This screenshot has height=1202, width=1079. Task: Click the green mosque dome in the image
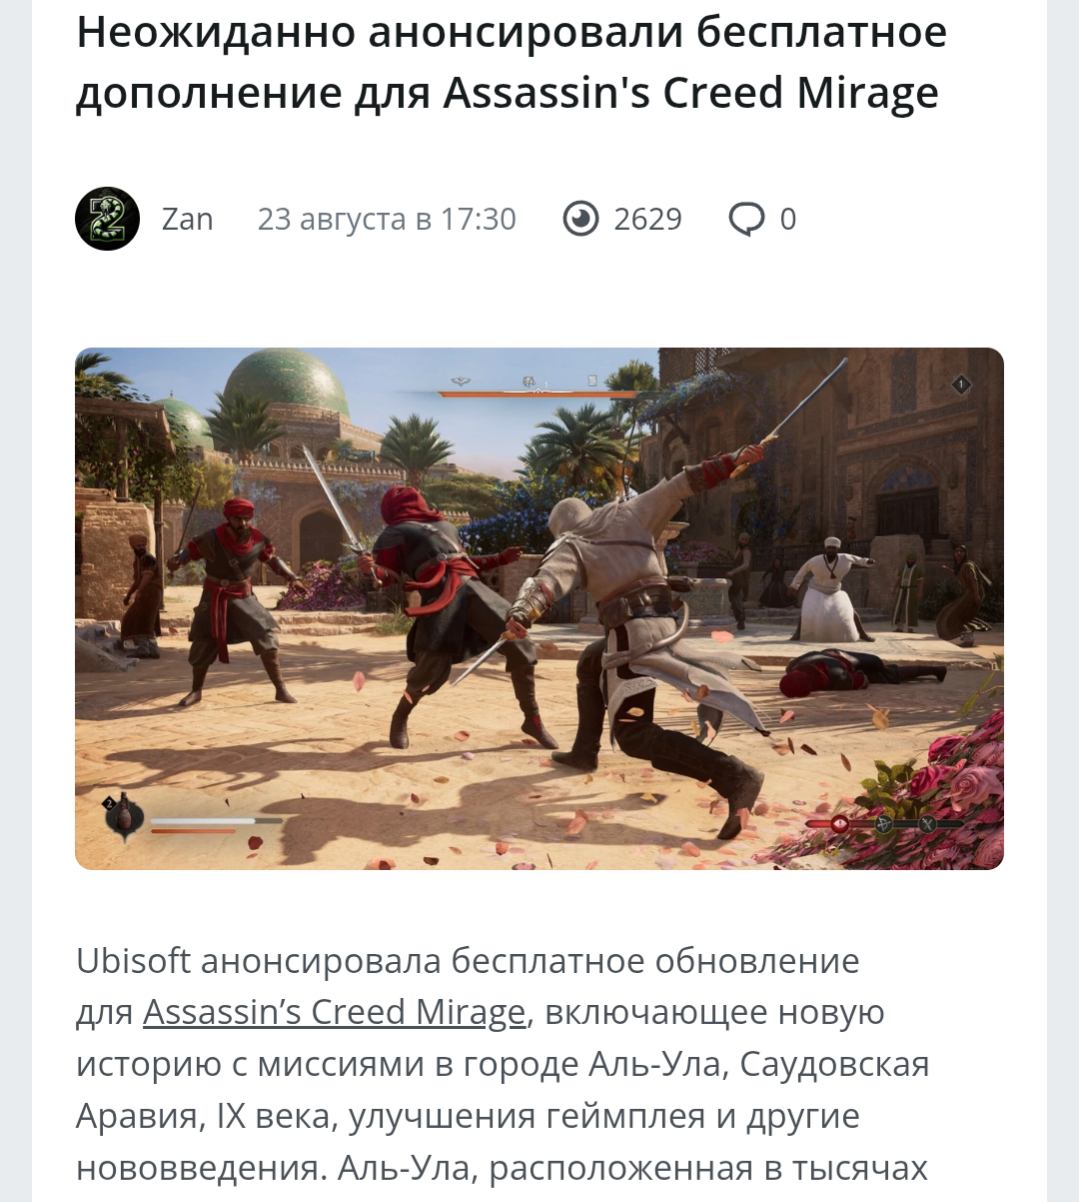(285, 383)
